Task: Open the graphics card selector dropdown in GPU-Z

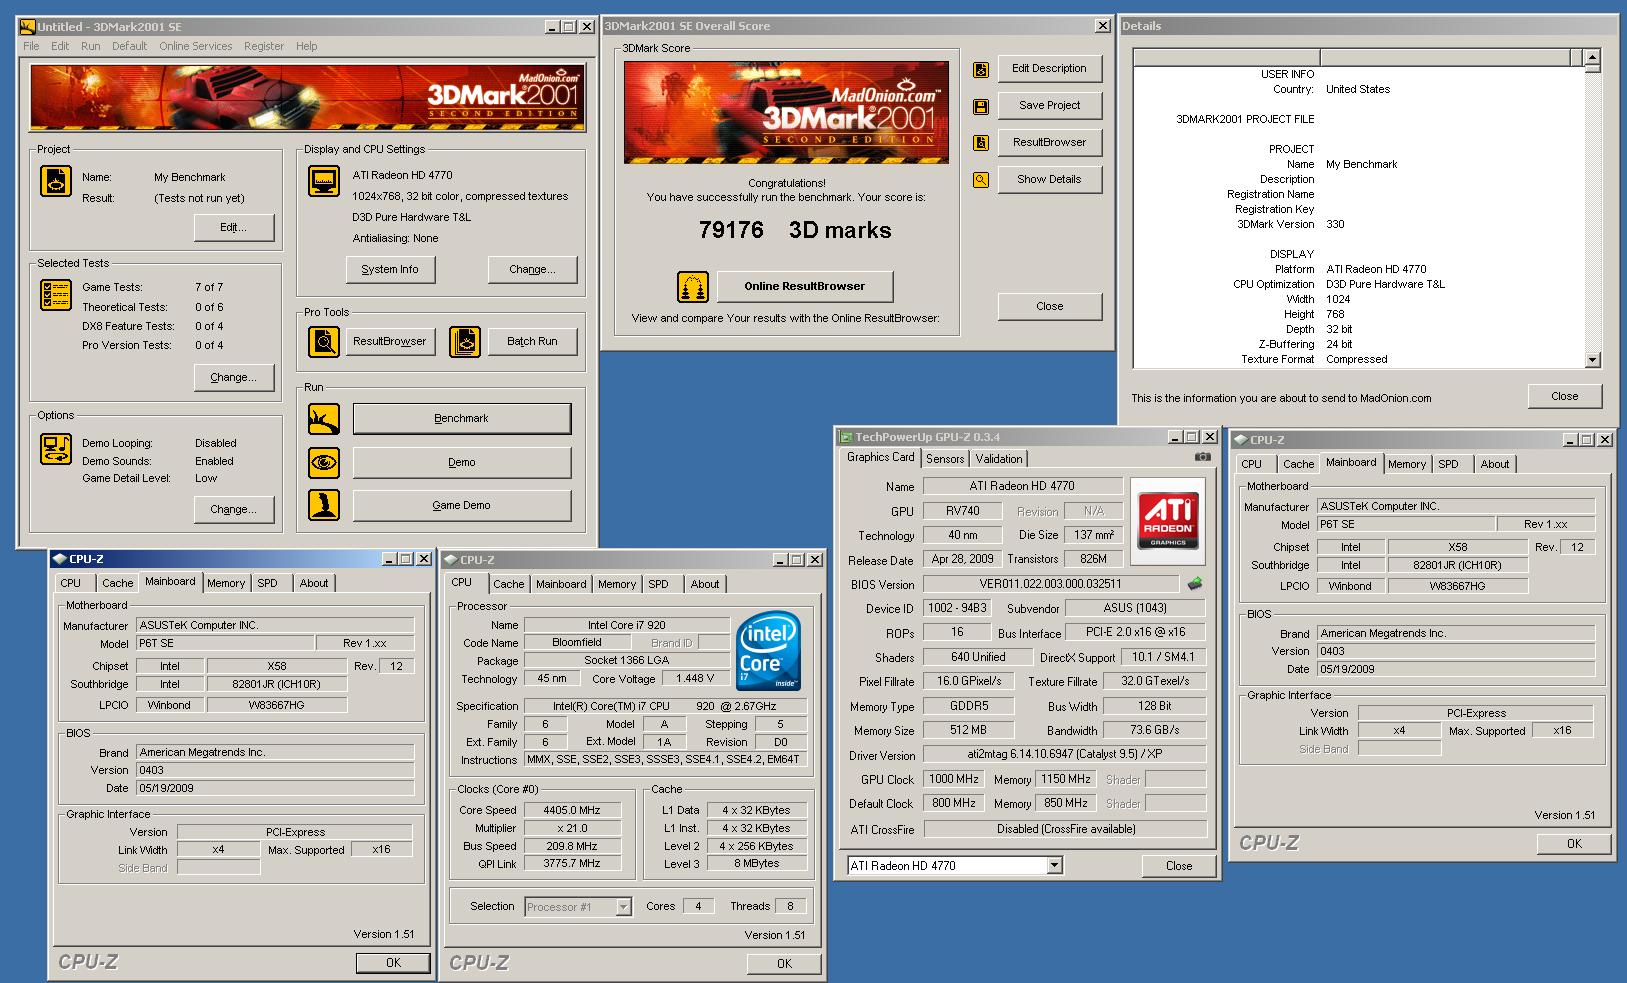Action: pyautogui.click(x=1054, y=866)
